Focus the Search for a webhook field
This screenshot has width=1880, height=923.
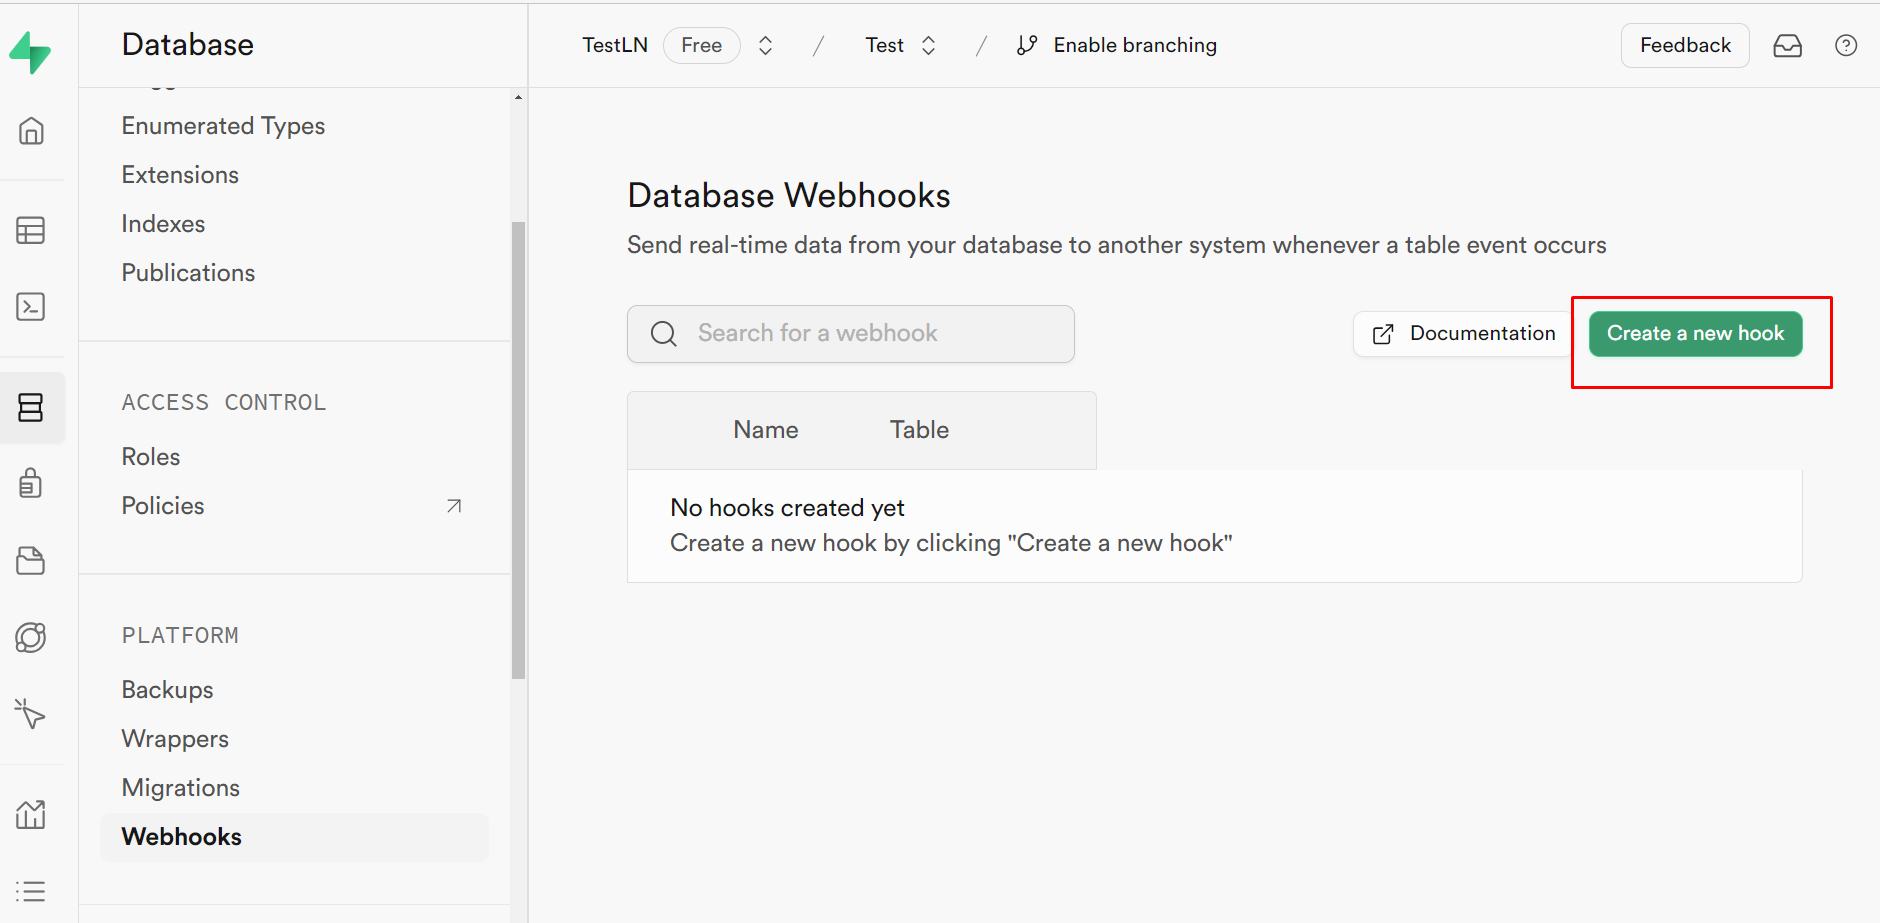point(850,334)
